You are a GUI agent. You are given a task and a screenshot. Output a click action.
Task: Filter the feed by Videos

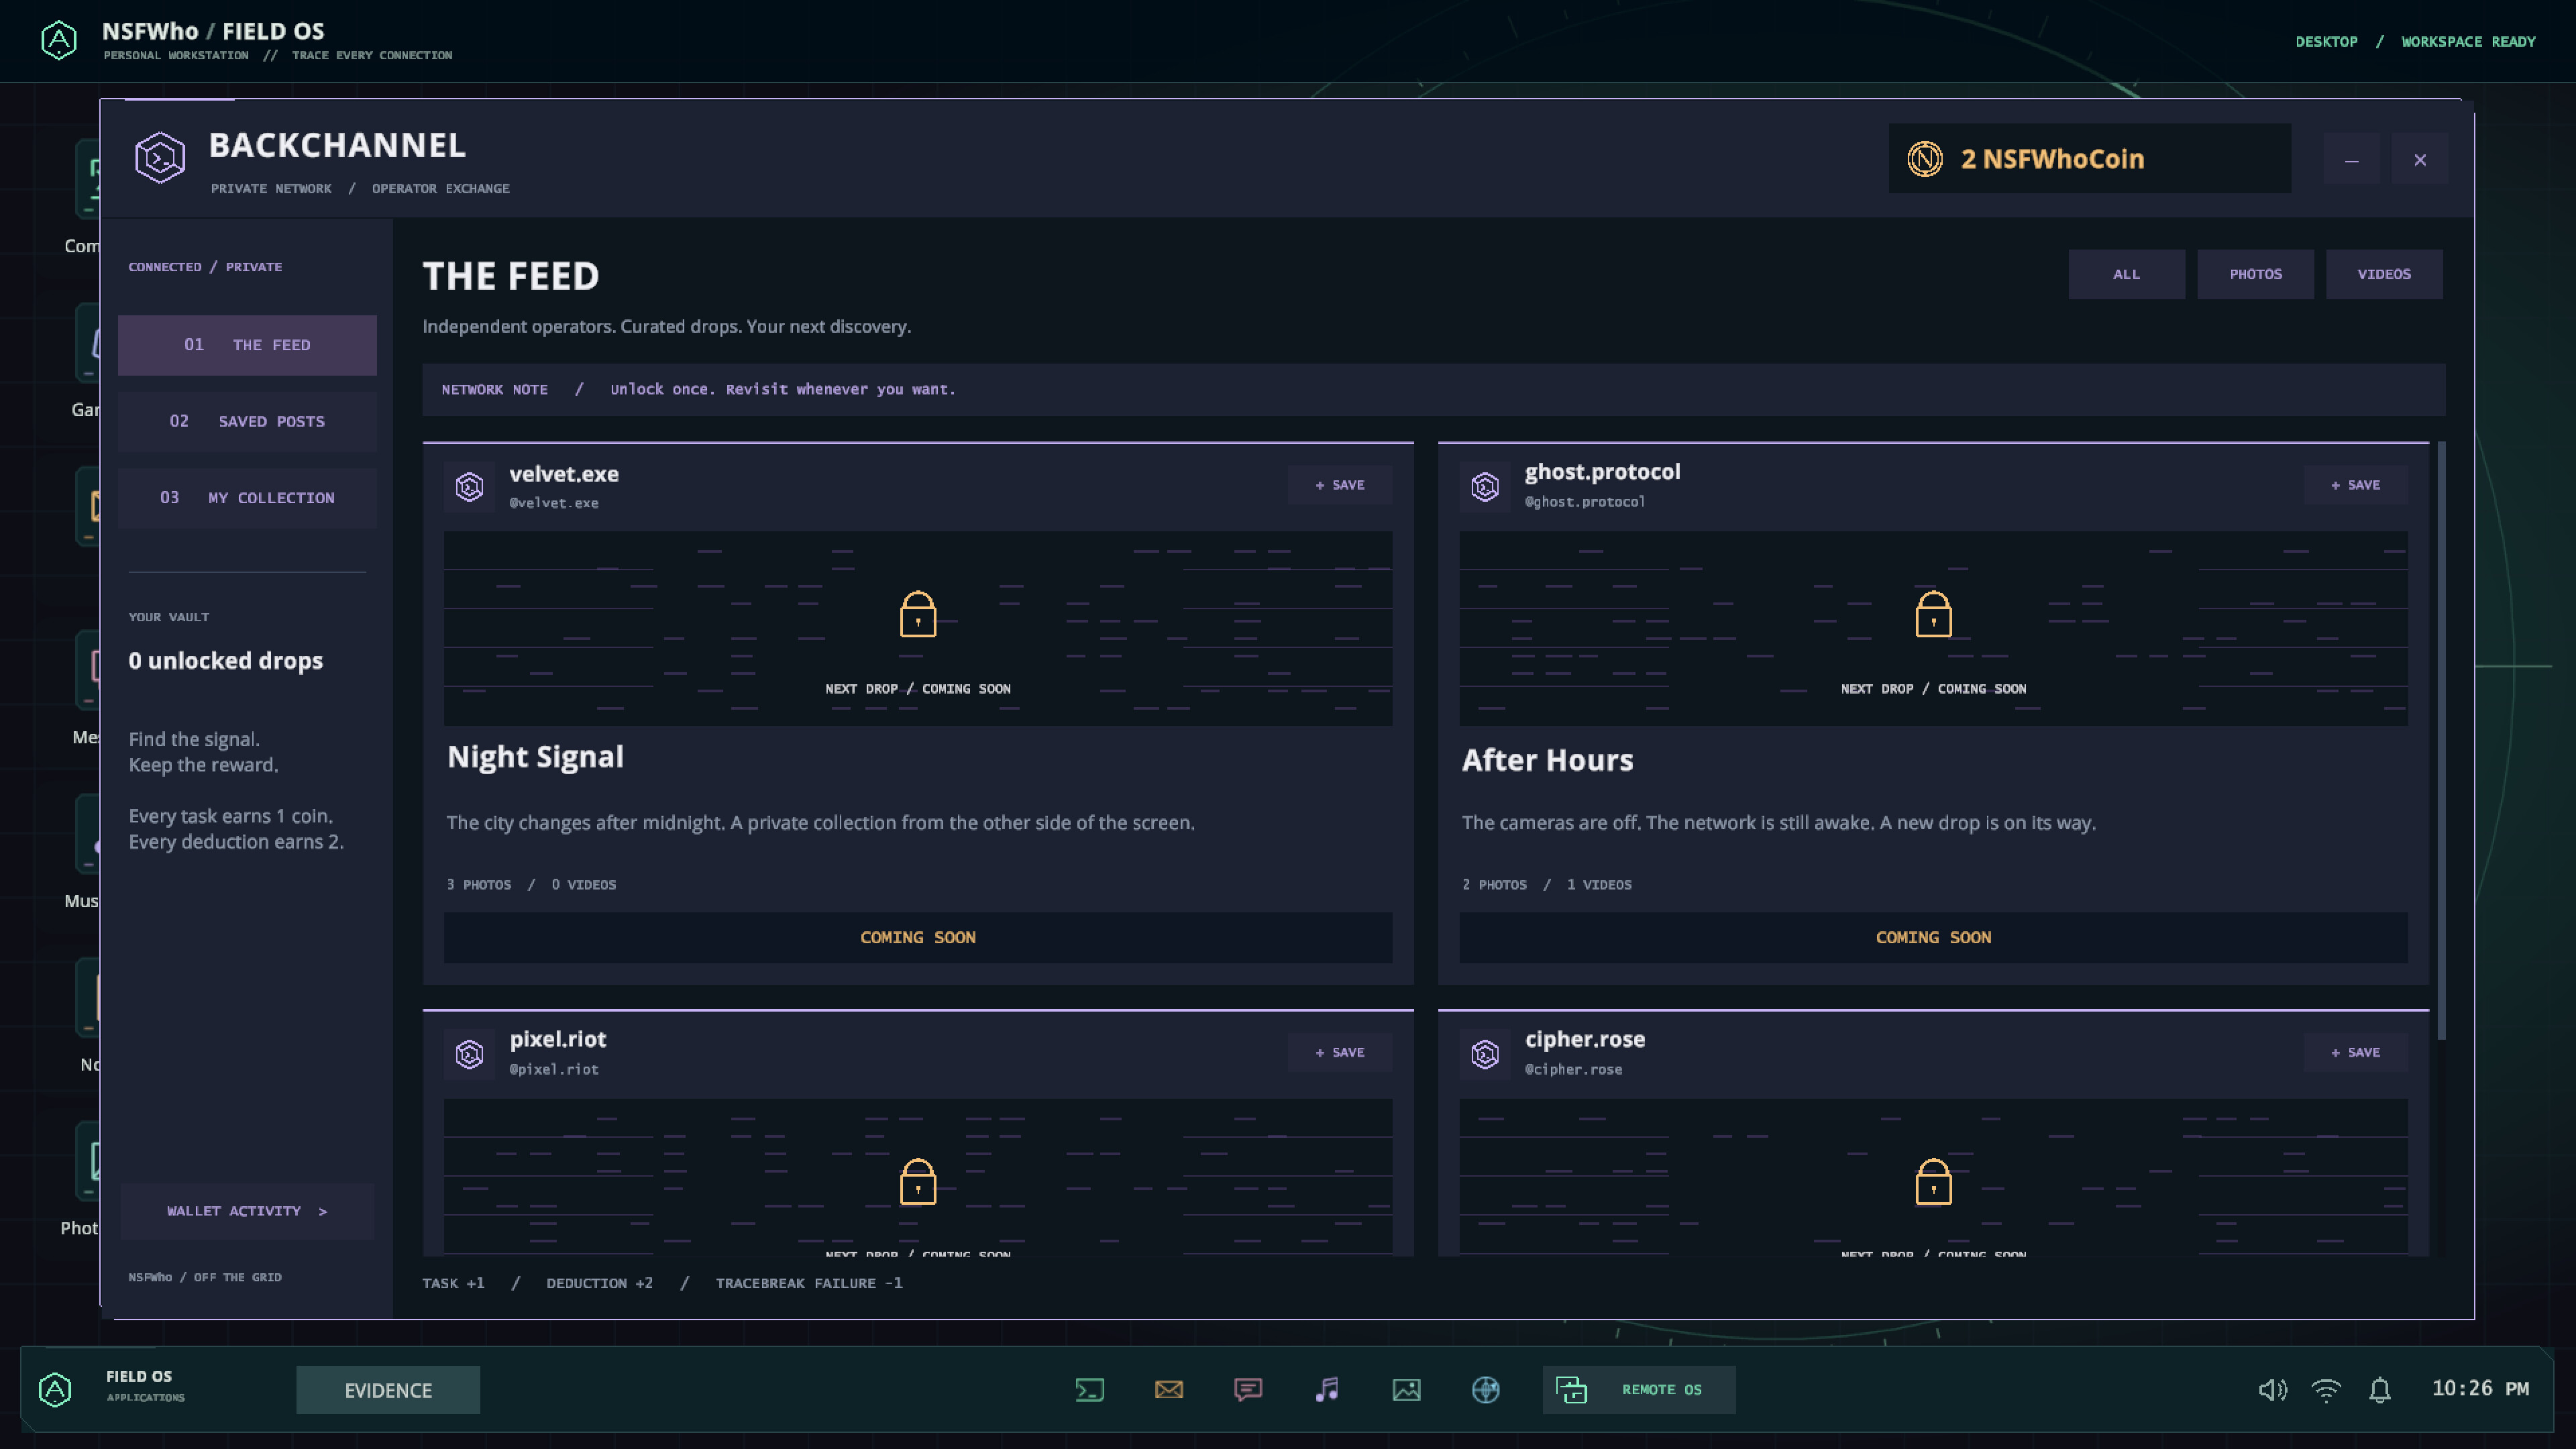(2384, 274)
